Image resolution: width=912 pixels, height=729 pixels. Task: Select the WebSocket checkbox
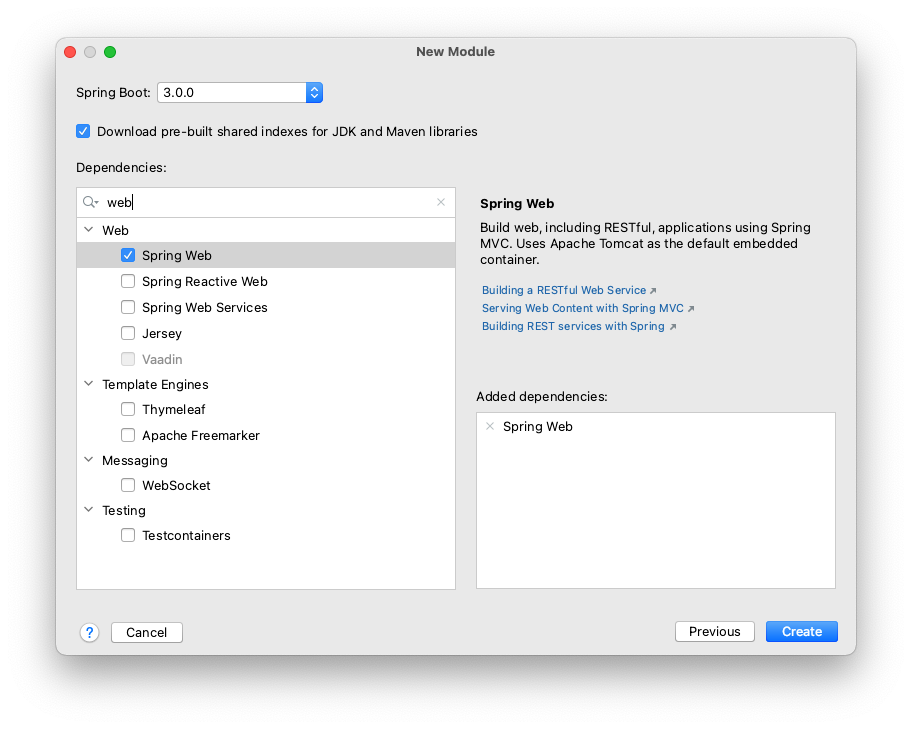click(128, 485)
